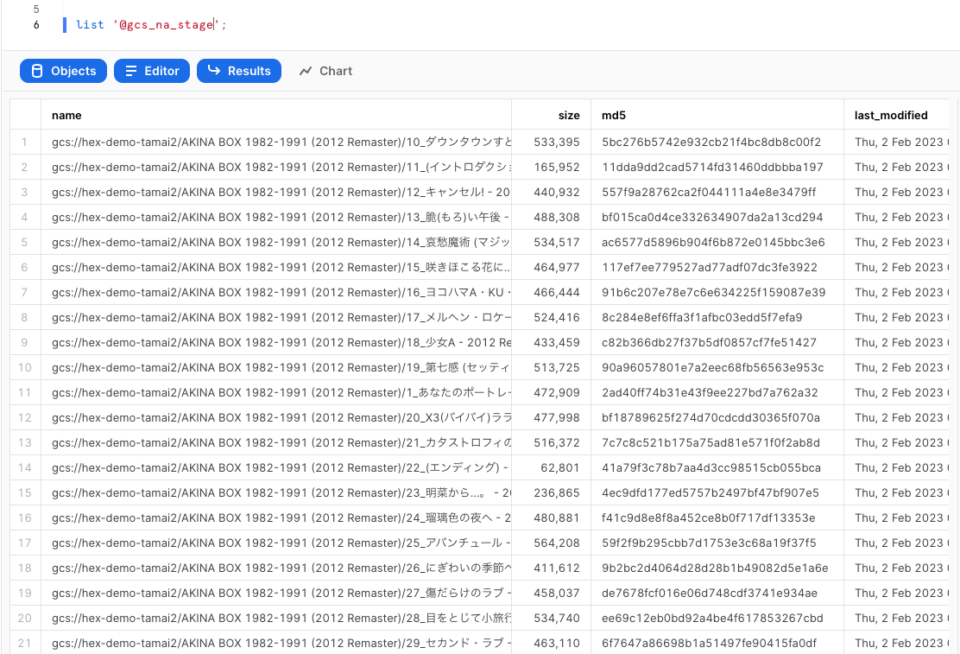
Task: Select md5 cell c82b366db27f37b5df0857cf7fe51427
Action: click(717, 343)
